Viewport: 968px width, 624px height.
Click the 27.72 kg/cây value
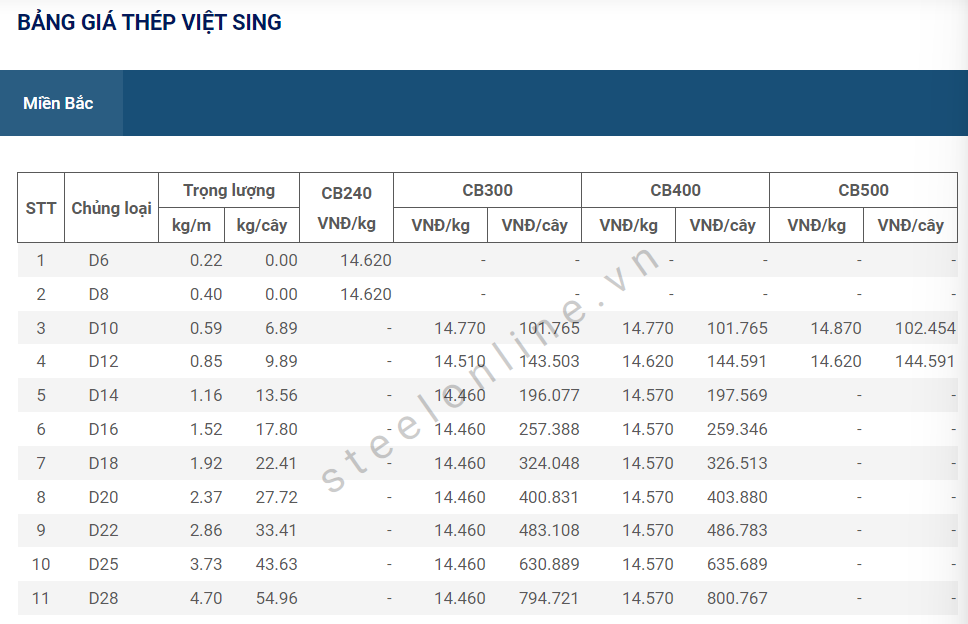(x=277, y=497)
